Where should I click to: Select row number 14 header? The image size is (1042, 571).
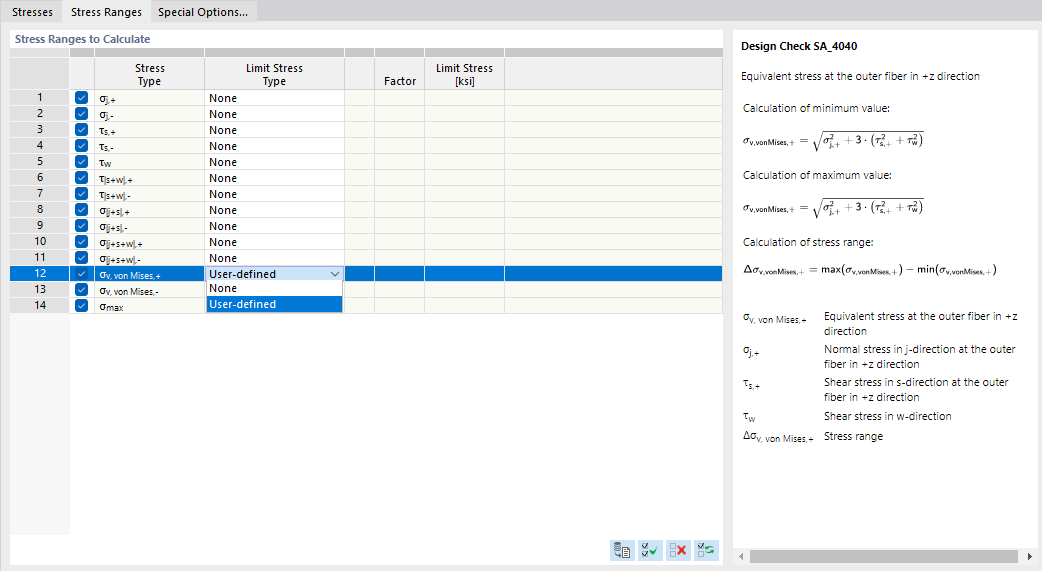point(40,305)
